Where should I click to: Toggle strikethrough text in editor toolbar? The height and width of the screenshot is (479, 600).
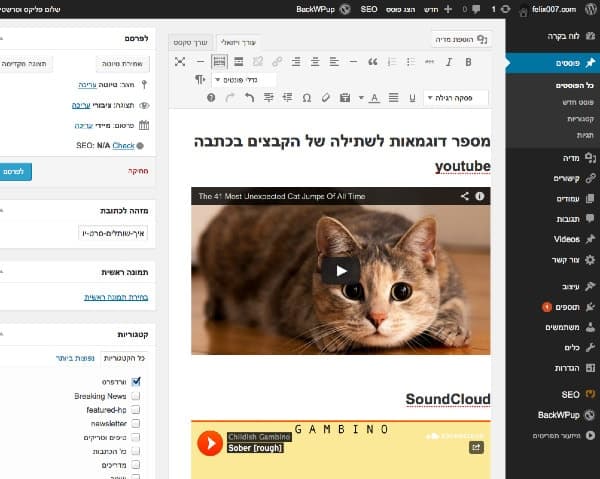pyautogui.click(x=430, y=62)
